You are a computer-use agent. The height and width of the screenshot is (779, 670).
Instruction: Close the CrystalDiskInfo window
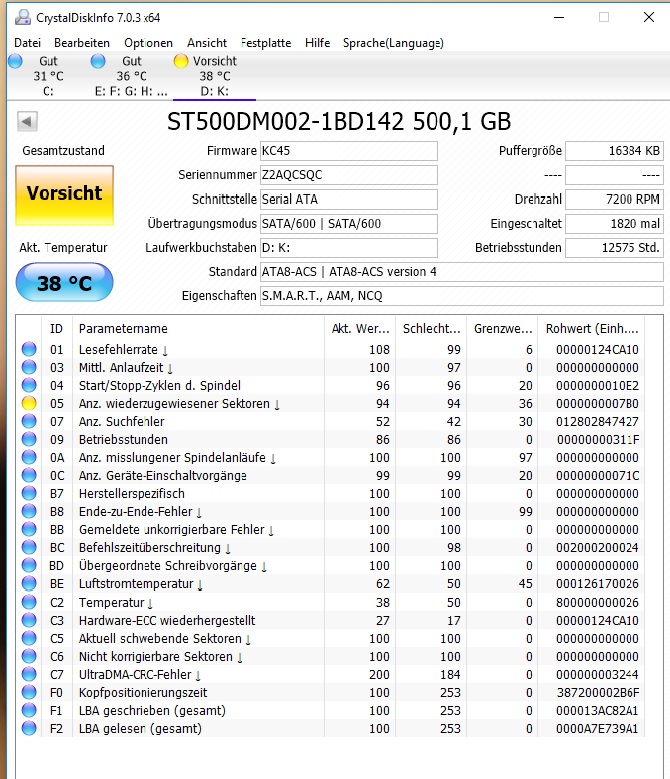[x=649, y=17]
